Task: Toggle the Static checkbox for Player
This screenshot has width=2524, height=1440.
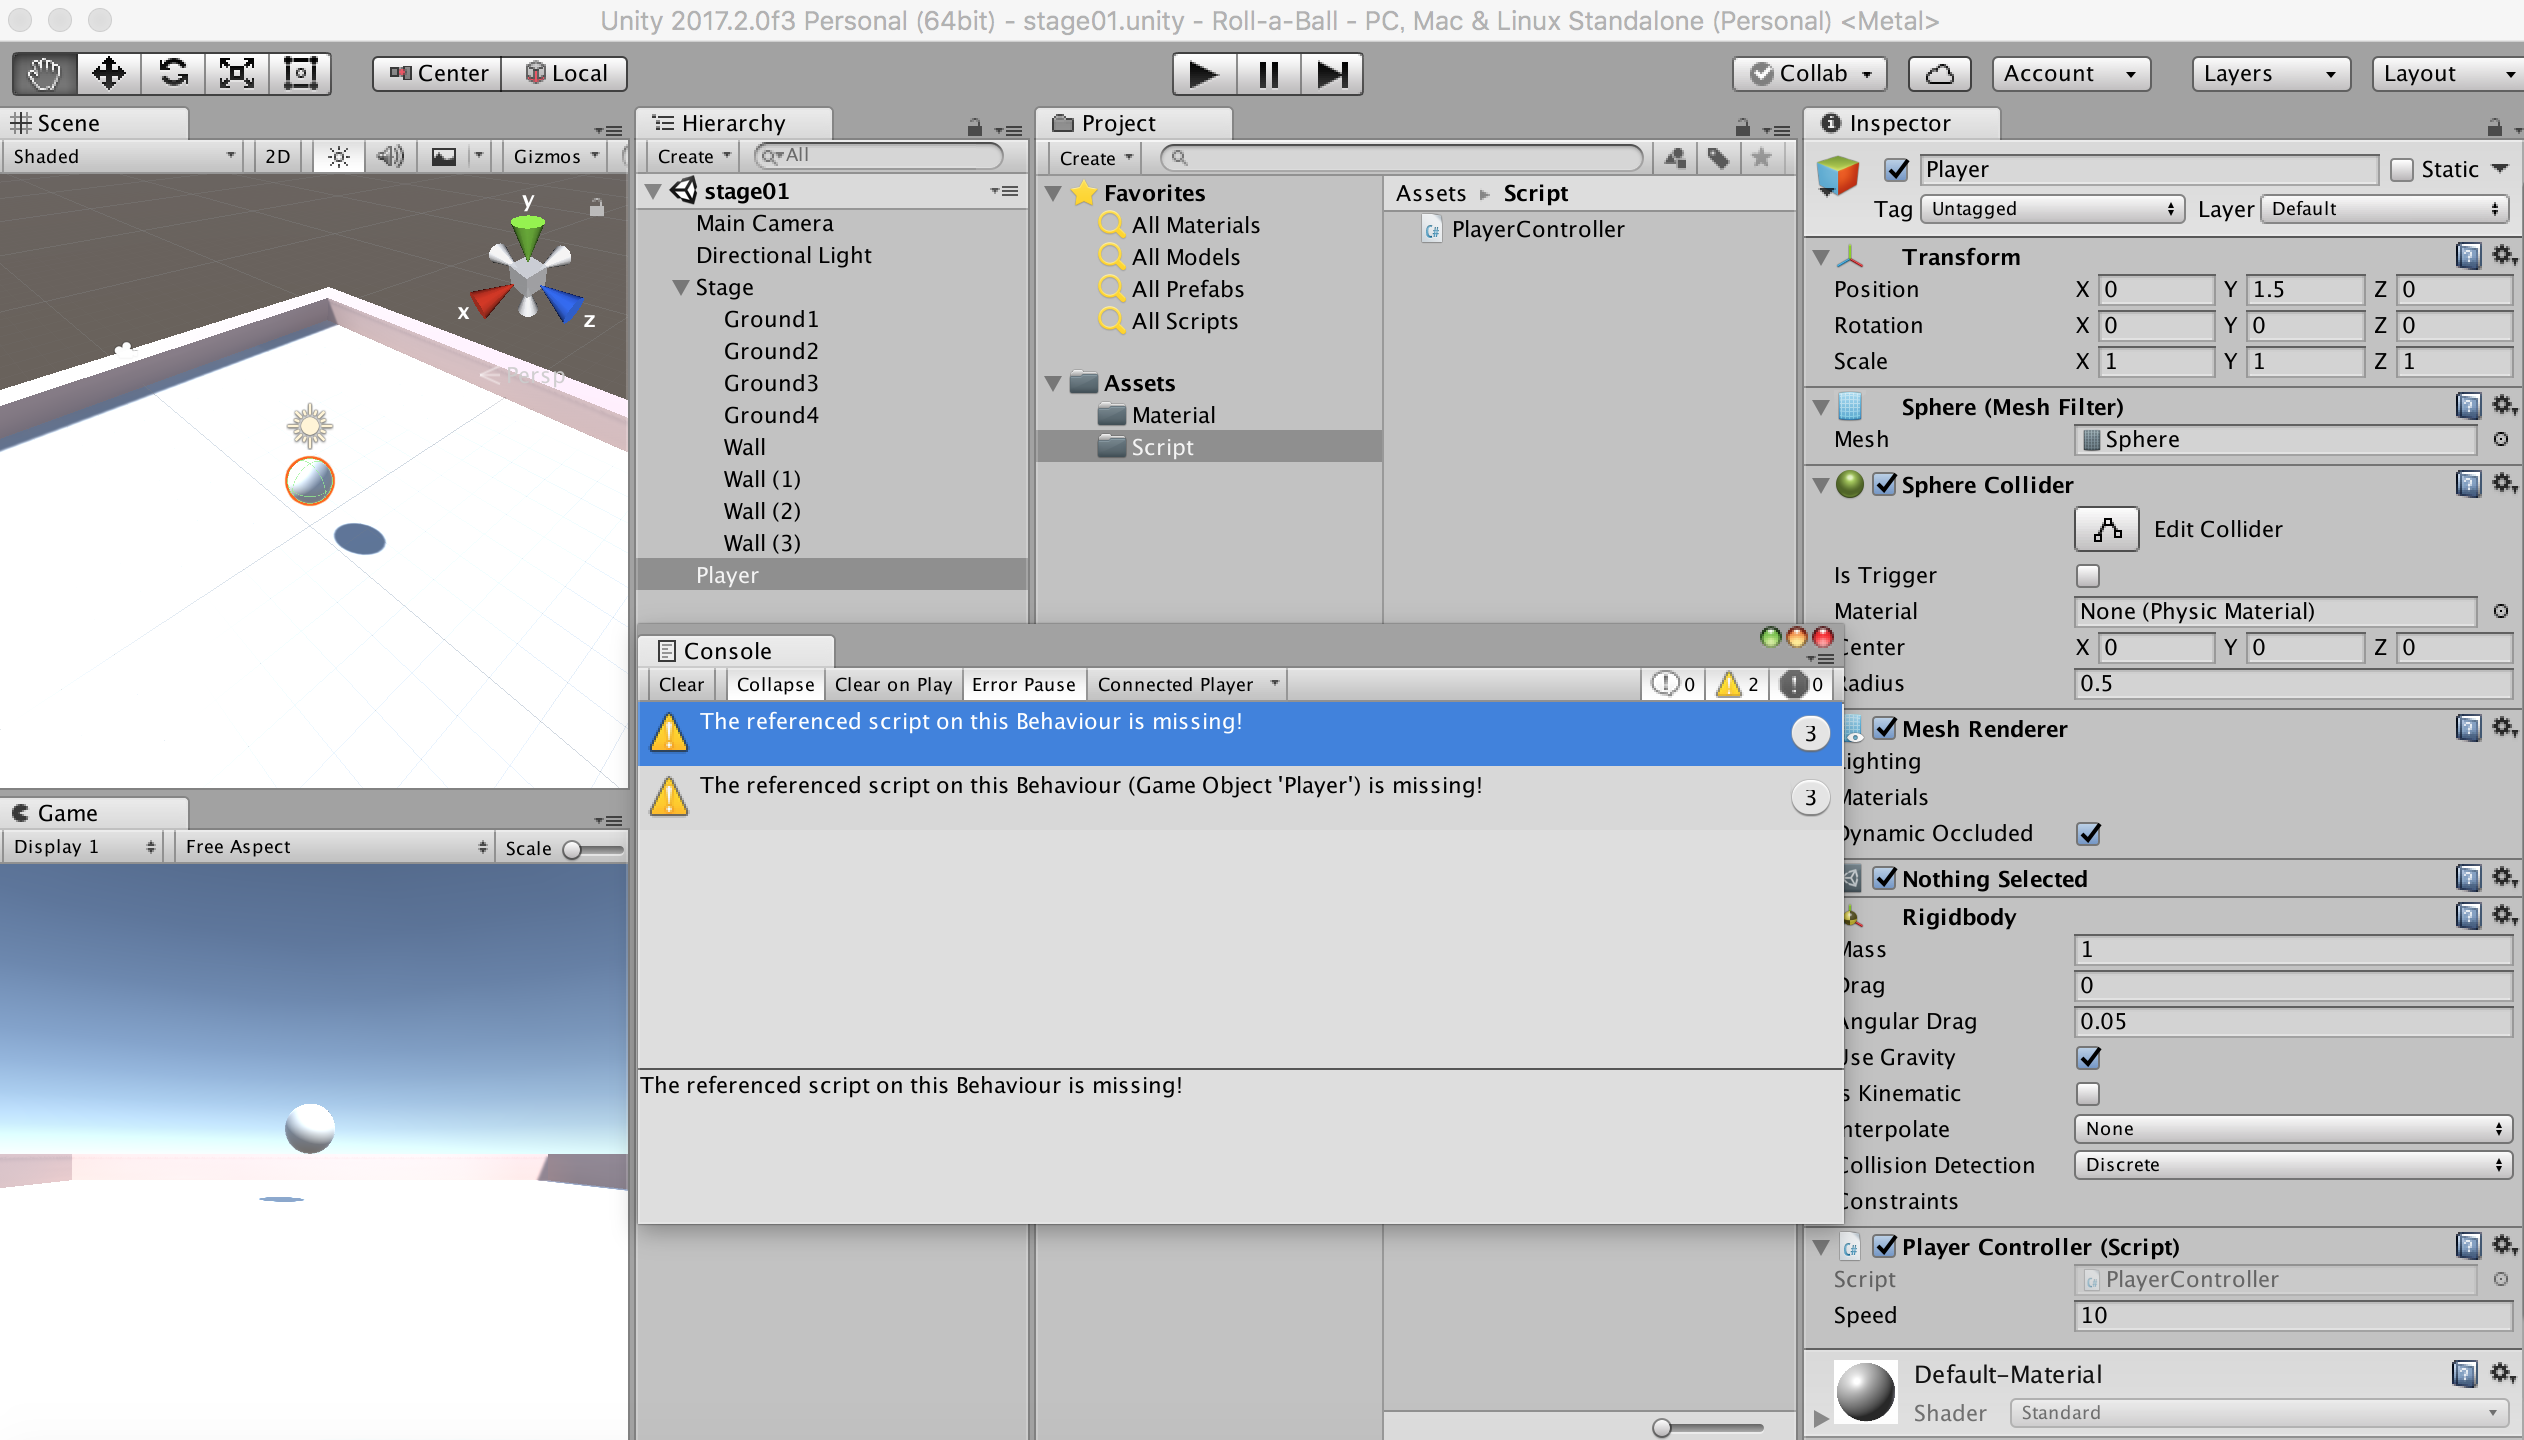Action: click(x=2402, y=170)
